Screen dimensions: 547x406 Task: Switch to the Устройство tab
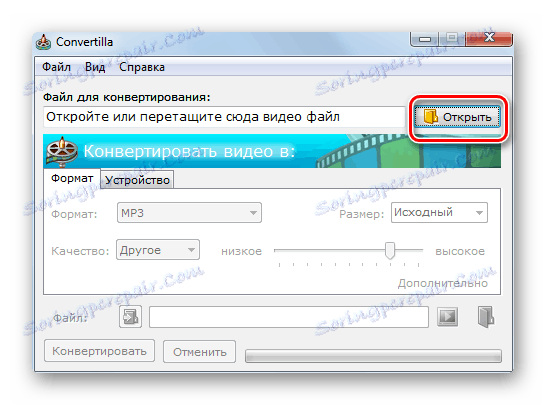coord(137,180)
